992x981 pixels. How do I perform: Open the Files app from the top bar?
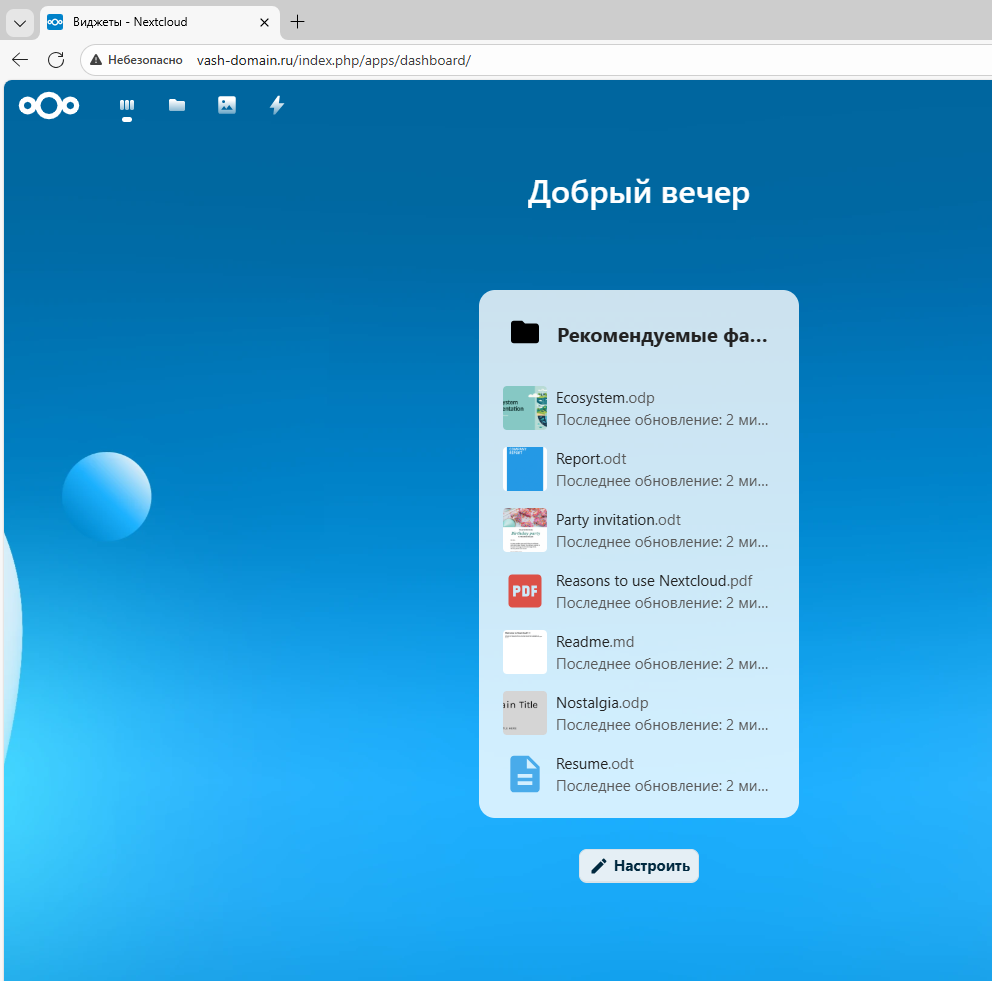176,105
